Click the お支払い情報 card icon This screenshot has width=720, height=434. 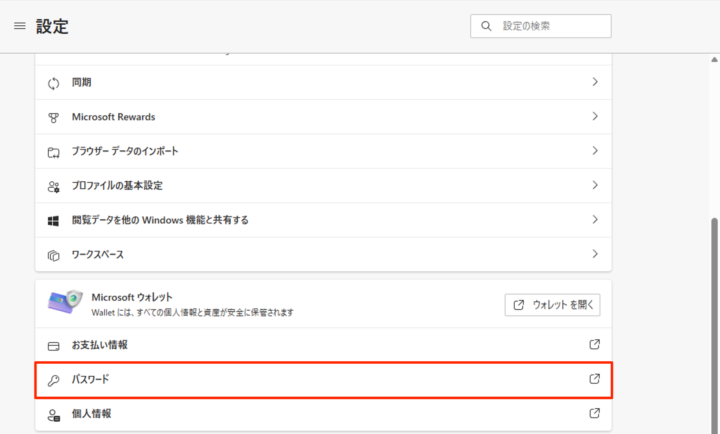pos(54,346)
